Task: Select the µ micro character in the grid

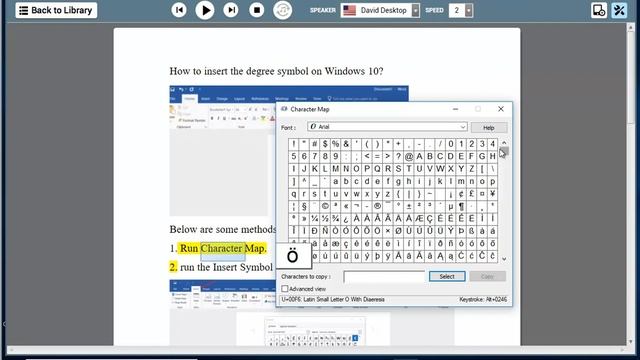Action: tap(451, 206)
